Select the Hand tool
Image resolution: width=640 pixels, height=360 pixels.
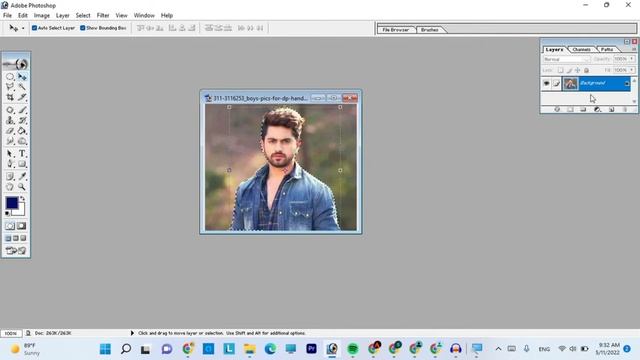10,187
